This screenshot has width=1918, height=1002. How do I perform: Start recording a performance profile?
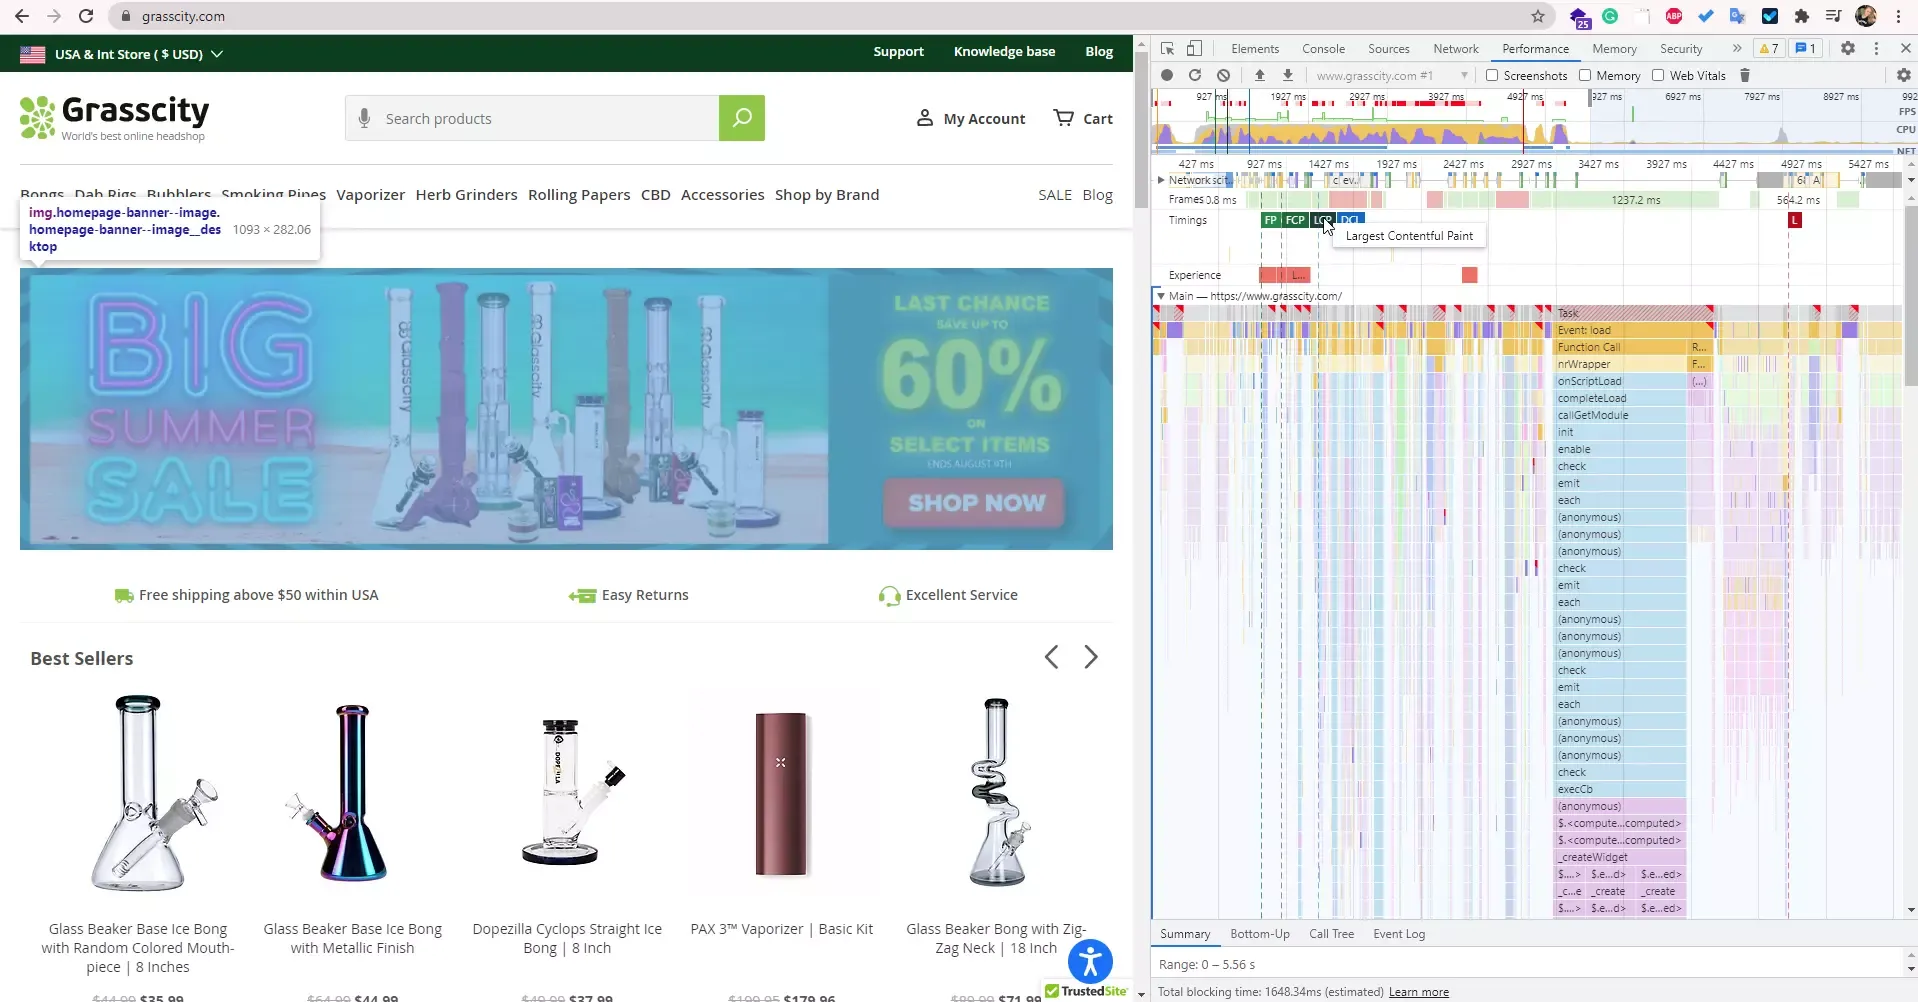1166,75
